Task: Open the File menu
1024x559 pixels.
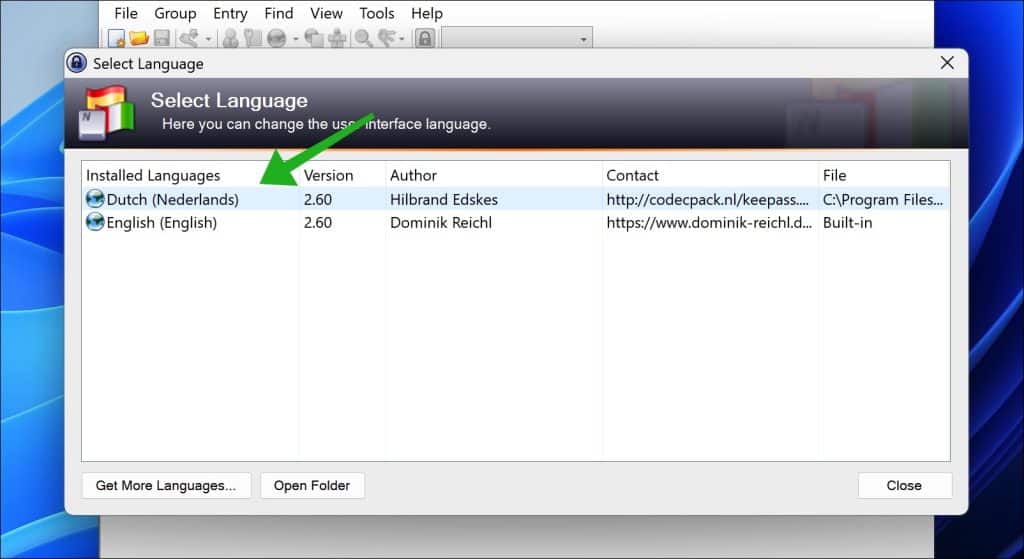Action: point(126,13)
